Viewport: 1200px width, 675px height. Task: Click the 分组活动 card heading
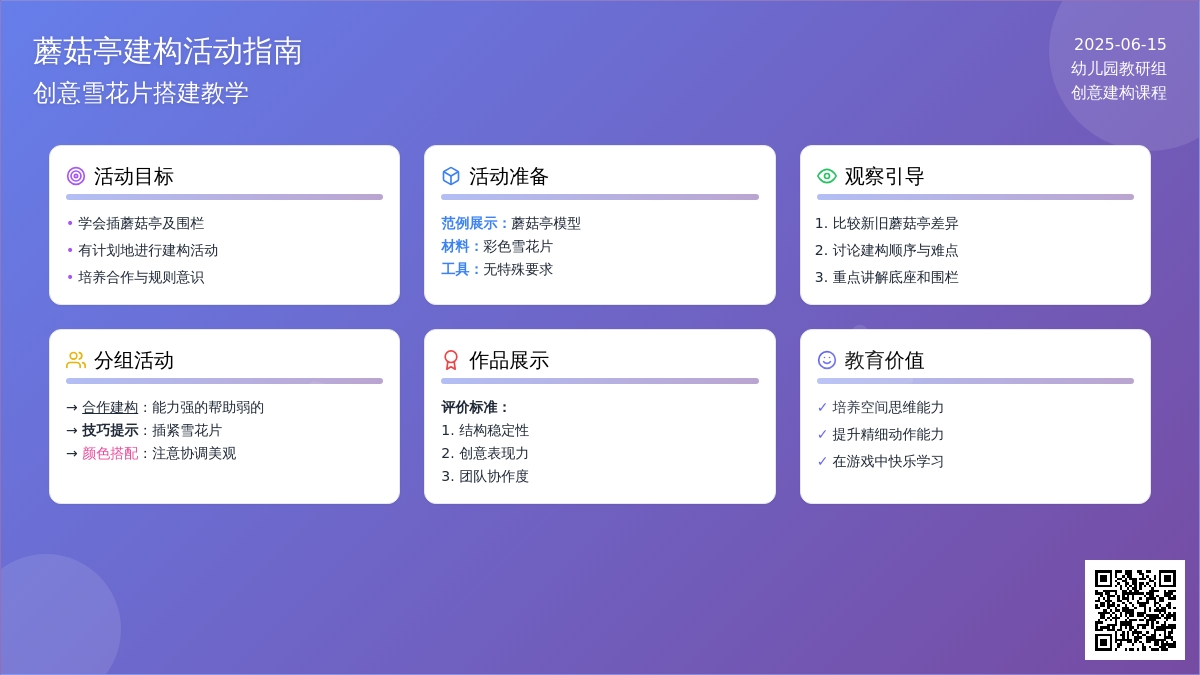pyautogui.click(x=134, y=360)
